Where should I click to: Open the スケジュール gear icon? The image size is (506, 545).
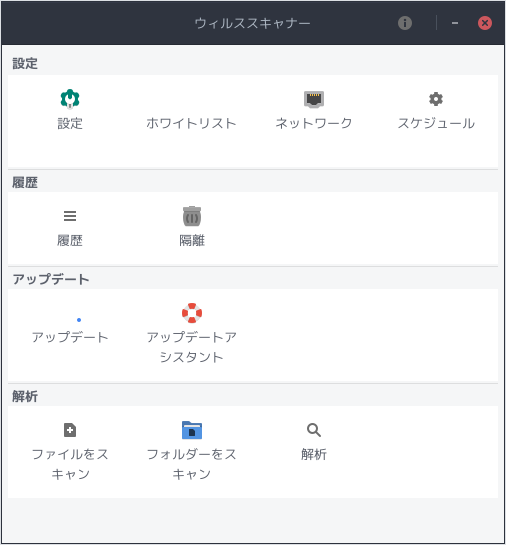click(436, 99)
